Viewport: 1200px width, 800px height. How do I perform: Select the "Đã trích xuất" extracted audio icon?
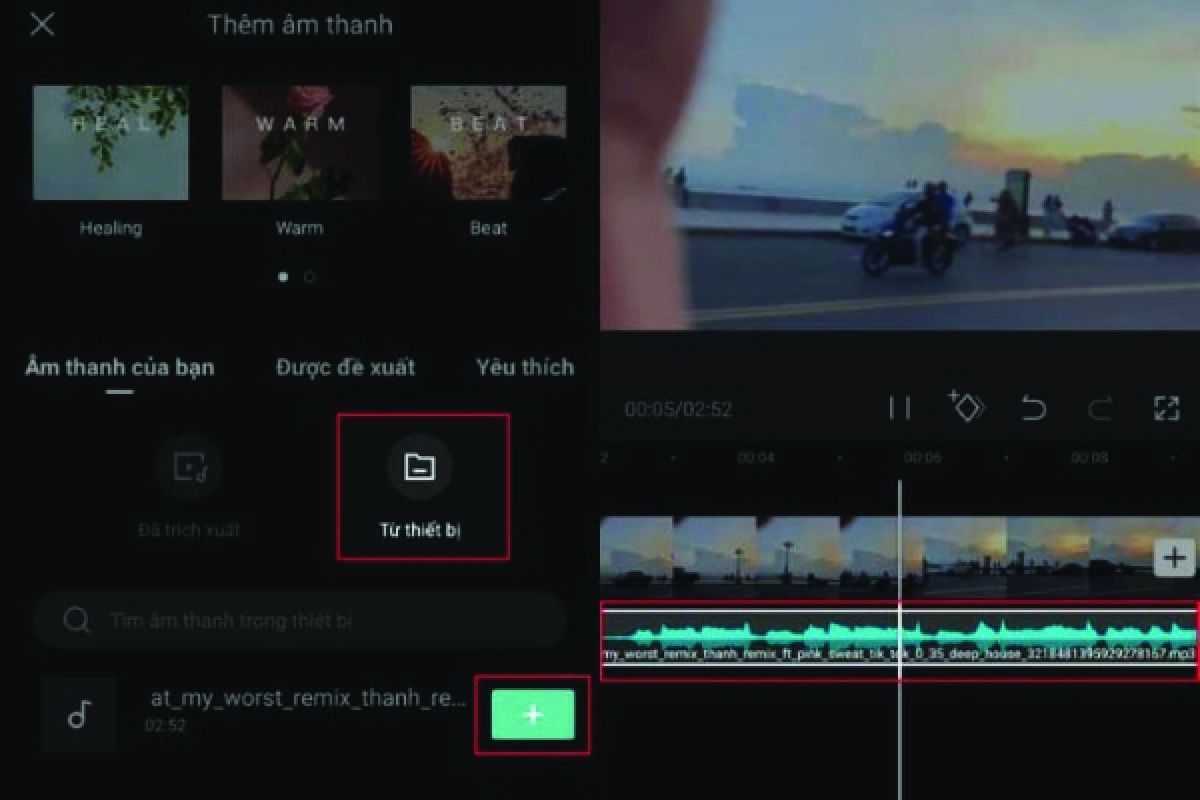click(188, 467)
